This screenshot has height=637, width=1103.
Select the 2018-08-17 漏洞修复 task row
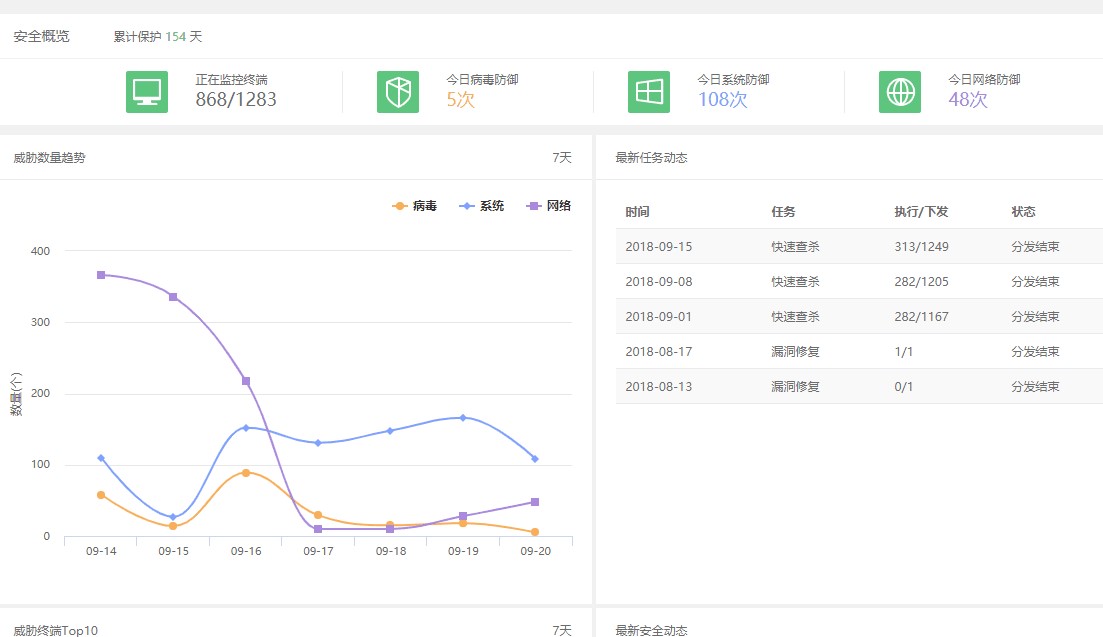pos(859,352)
